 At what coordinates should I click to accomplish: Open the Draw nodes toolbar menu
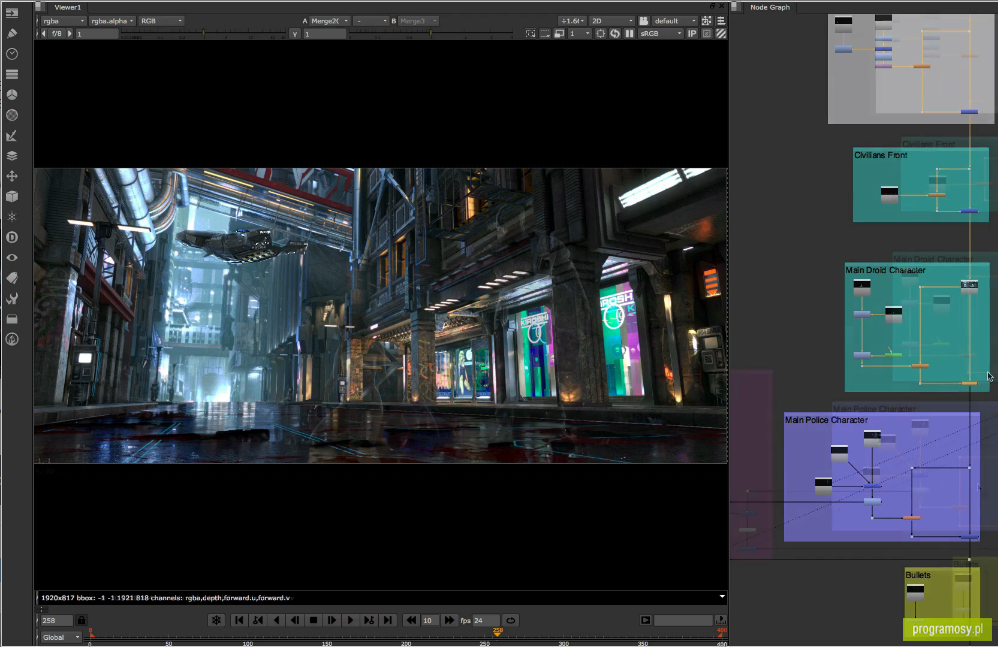pyautogui.click(x=11, y=33)
